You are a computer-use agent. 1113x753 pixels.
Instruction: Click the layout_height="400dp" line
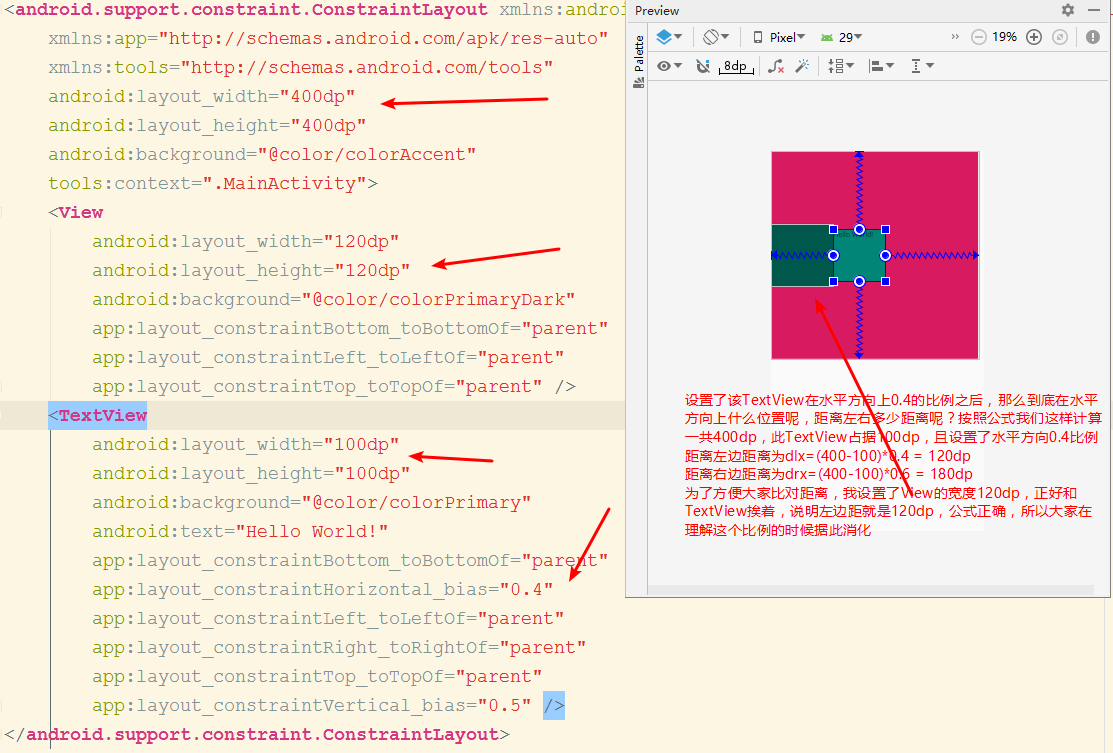[x=207, y=126]
